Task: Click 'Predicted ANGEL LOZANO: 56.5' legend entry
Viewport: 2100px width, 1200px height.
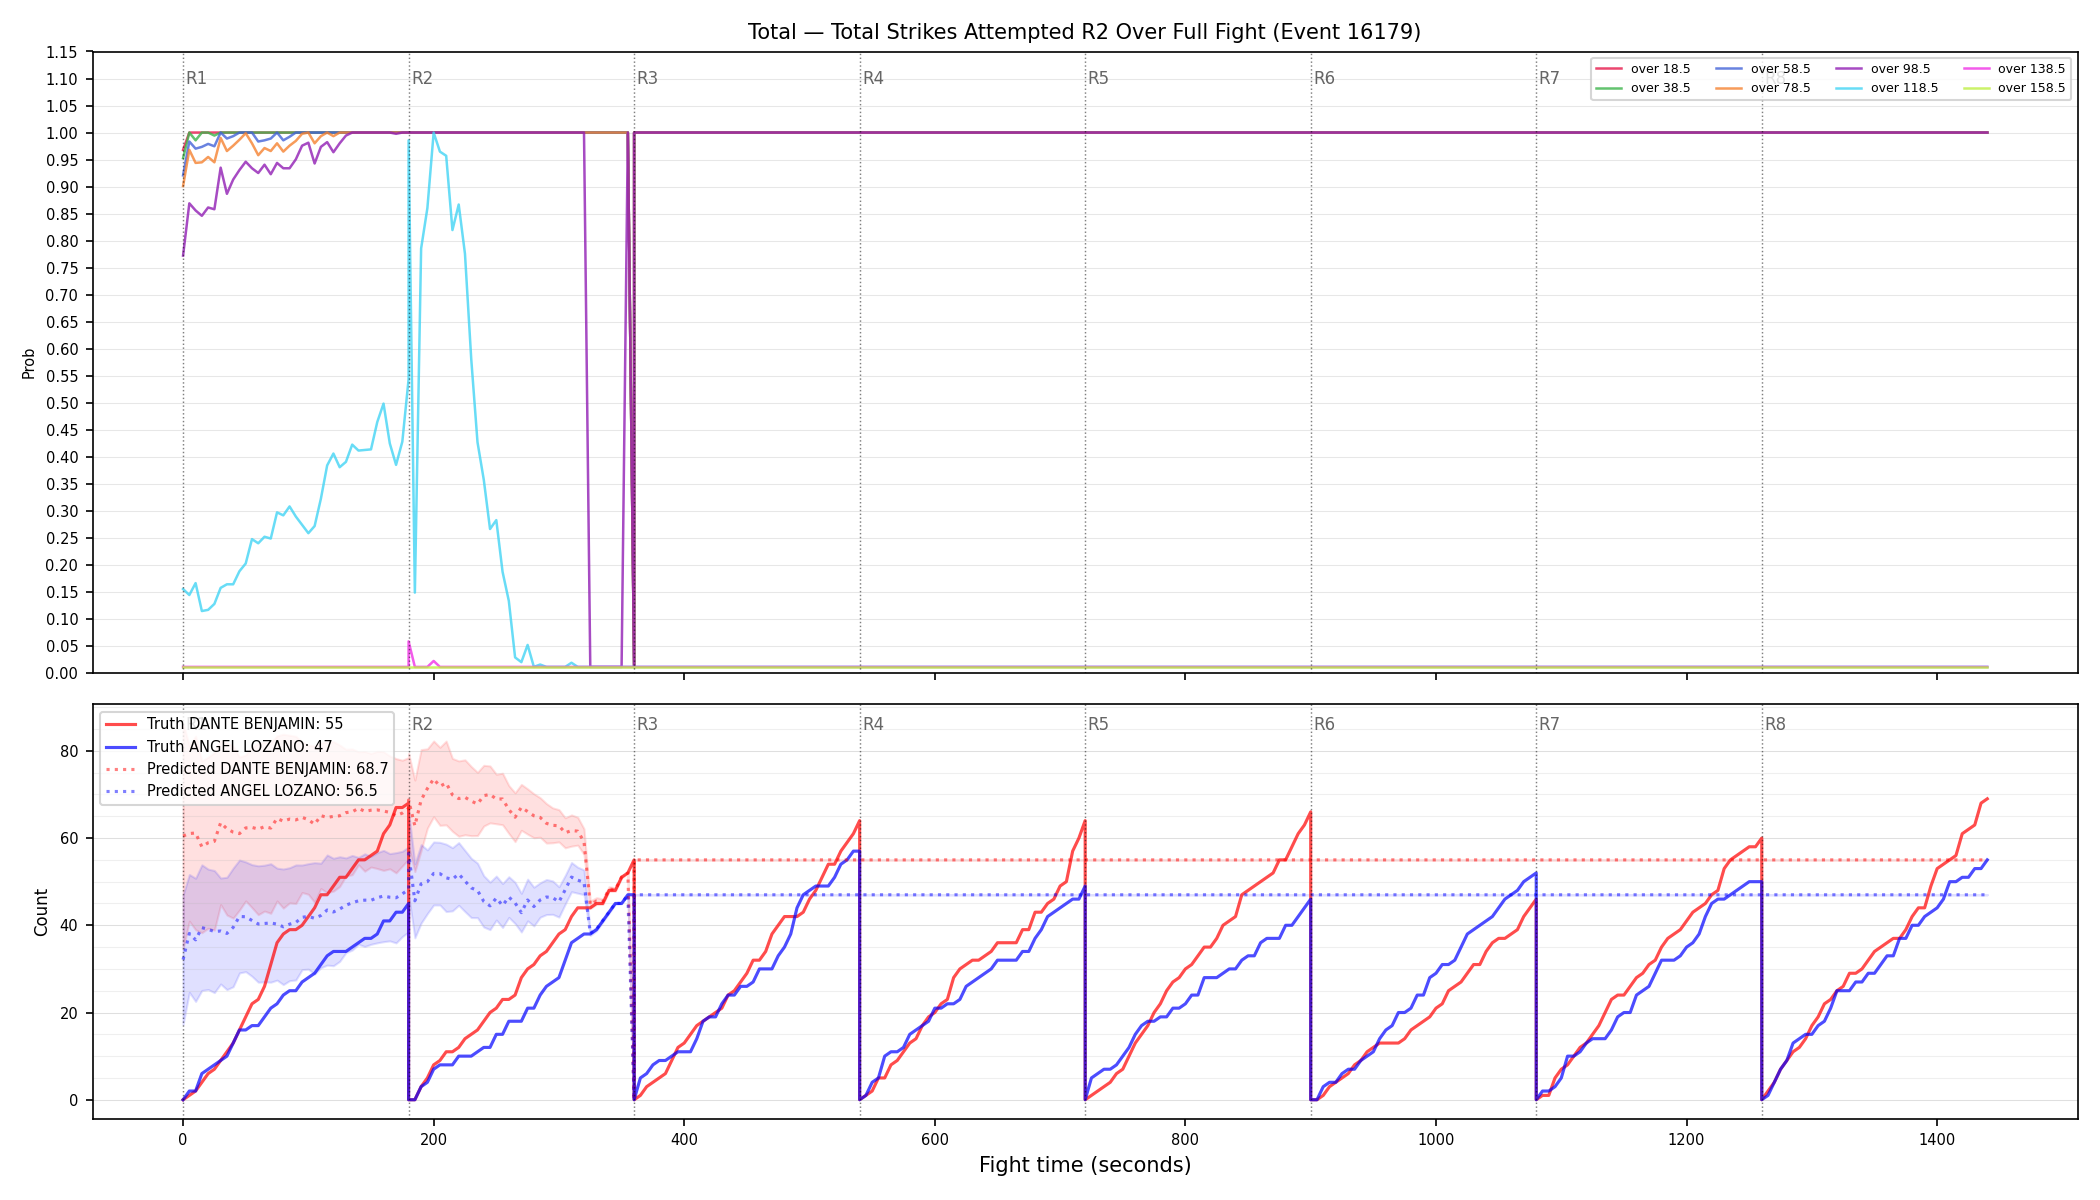Action: 241,791
